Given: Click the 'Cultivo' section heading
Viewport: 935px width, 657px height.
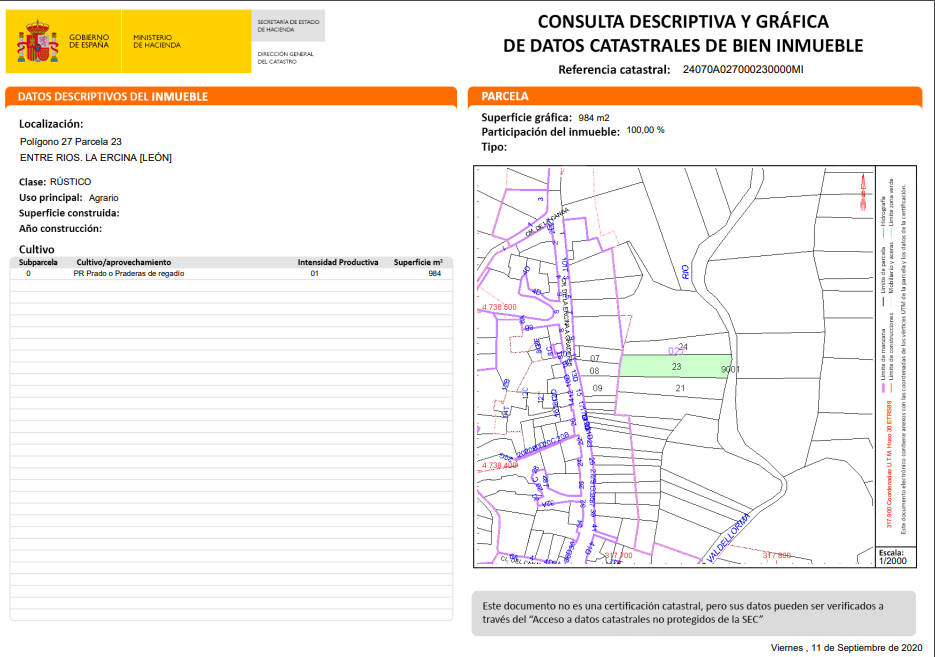Looking at the screenshot, I should pyautogui.click(x=36, y=249).
